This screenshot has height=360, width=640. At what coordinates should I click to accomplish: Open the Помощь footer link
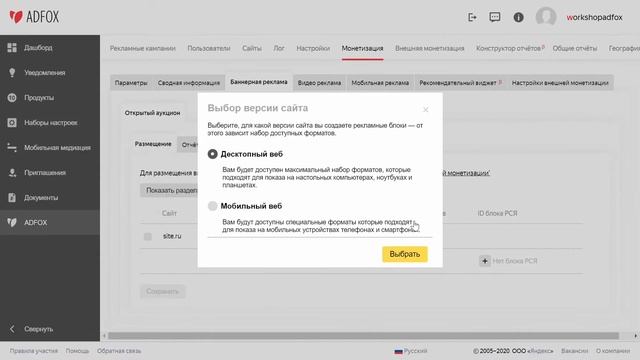pyautogui.click(x=77, y=351)
